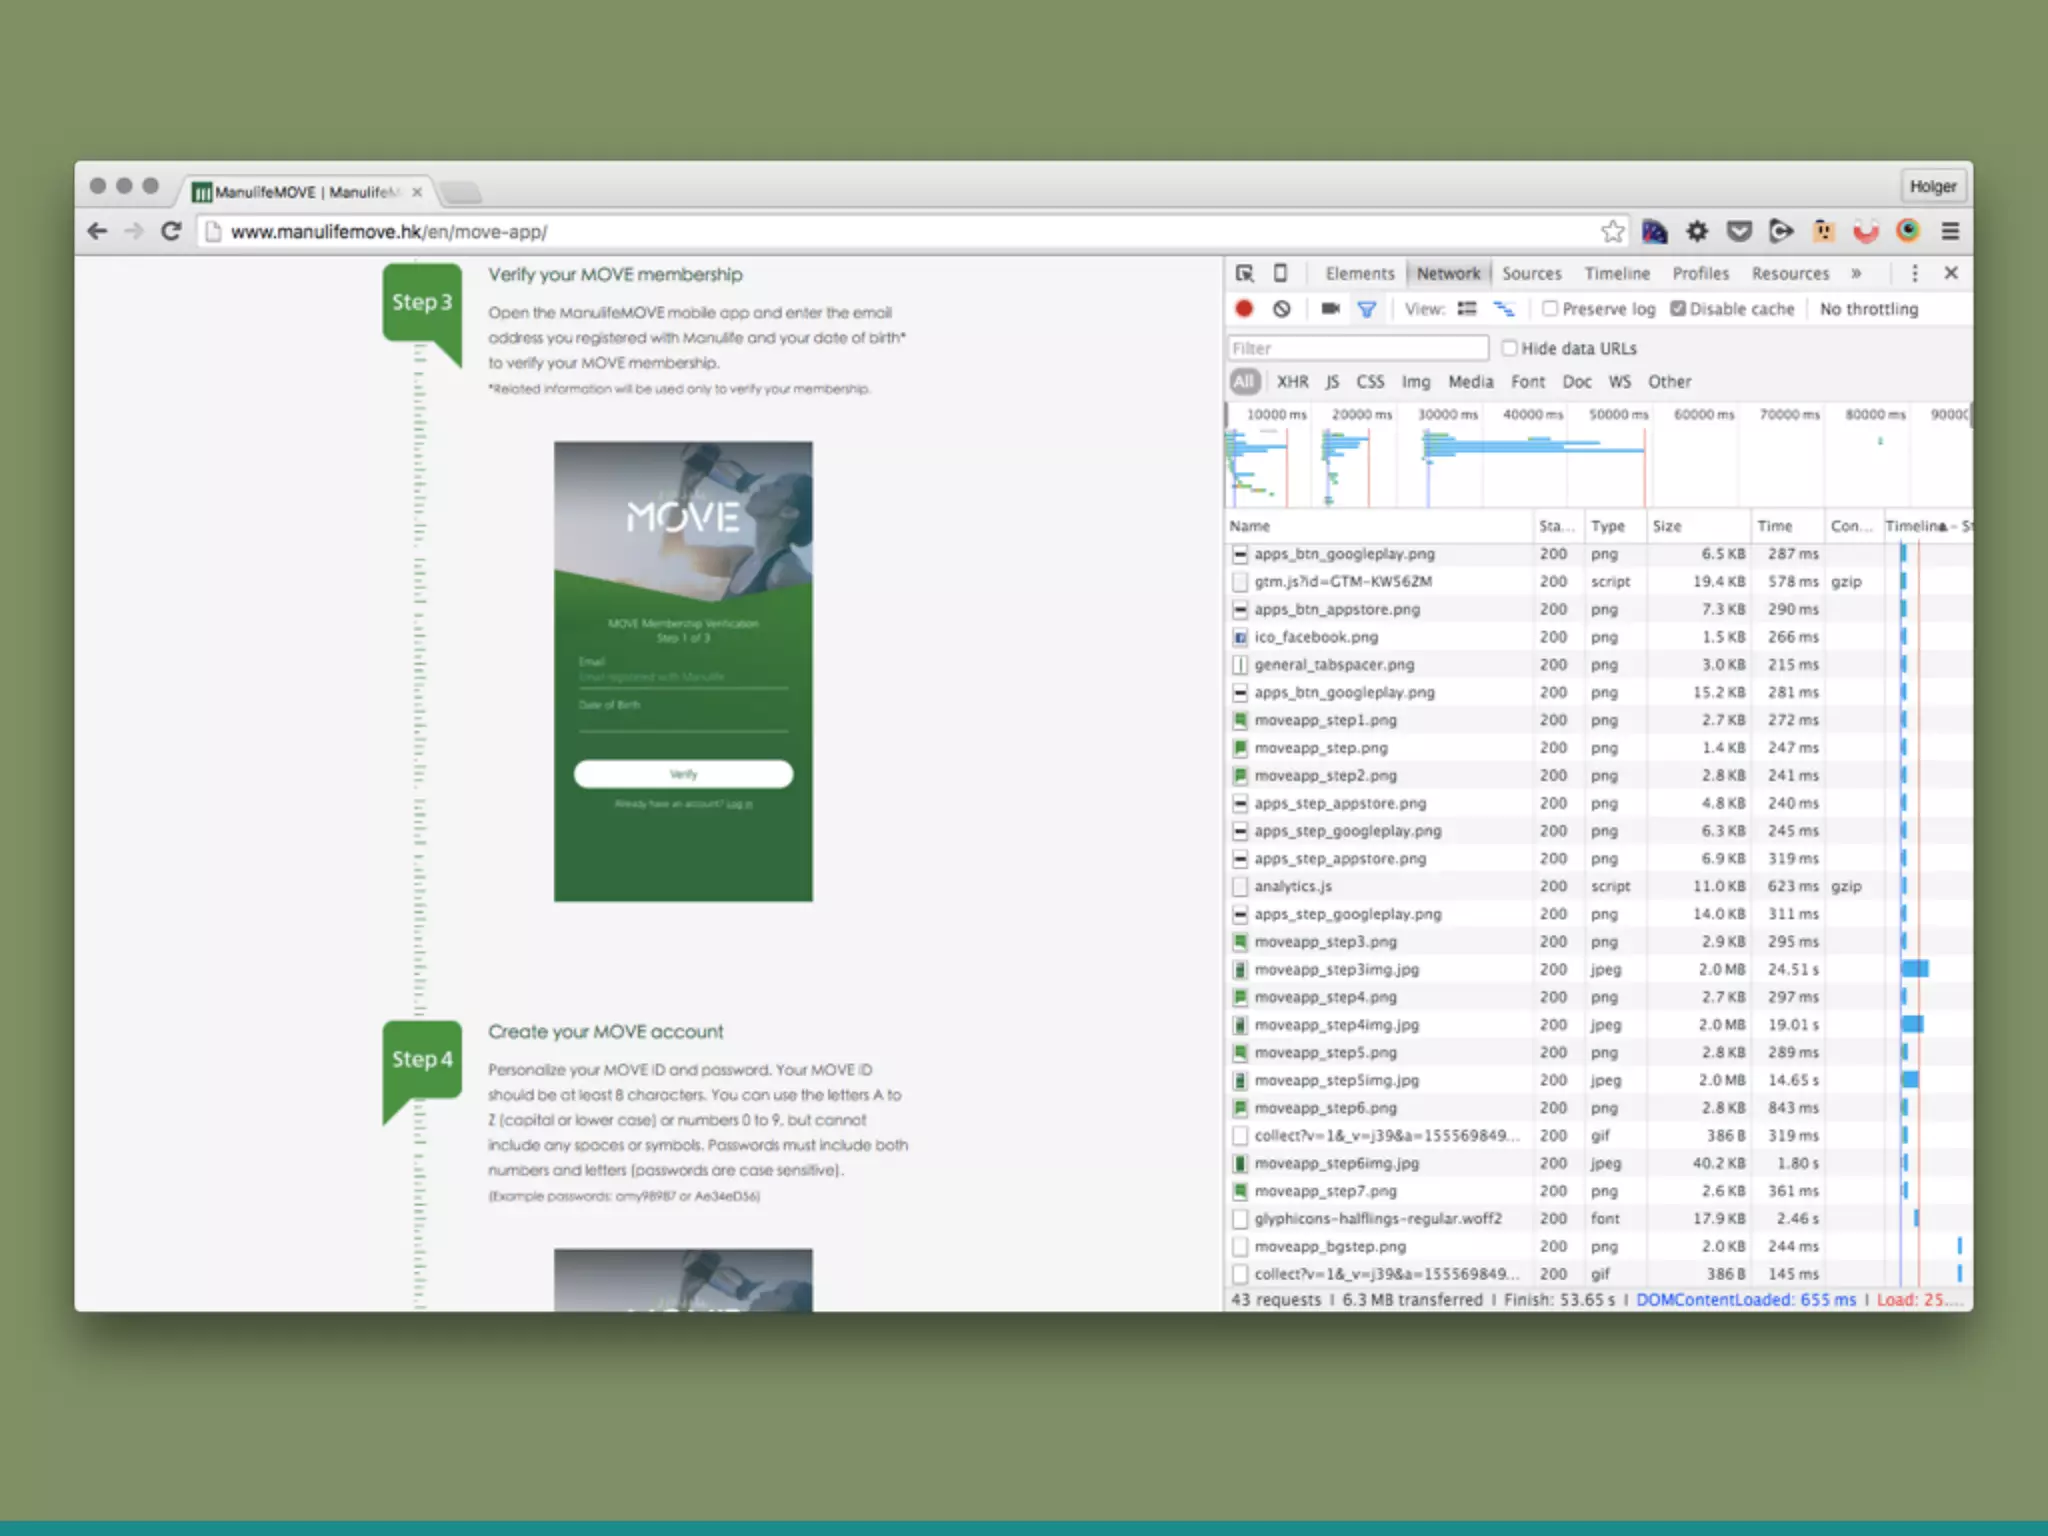Open the No throttling dropdown
Viewport: 2048px width, 1536px height.
pos(1868,309)
